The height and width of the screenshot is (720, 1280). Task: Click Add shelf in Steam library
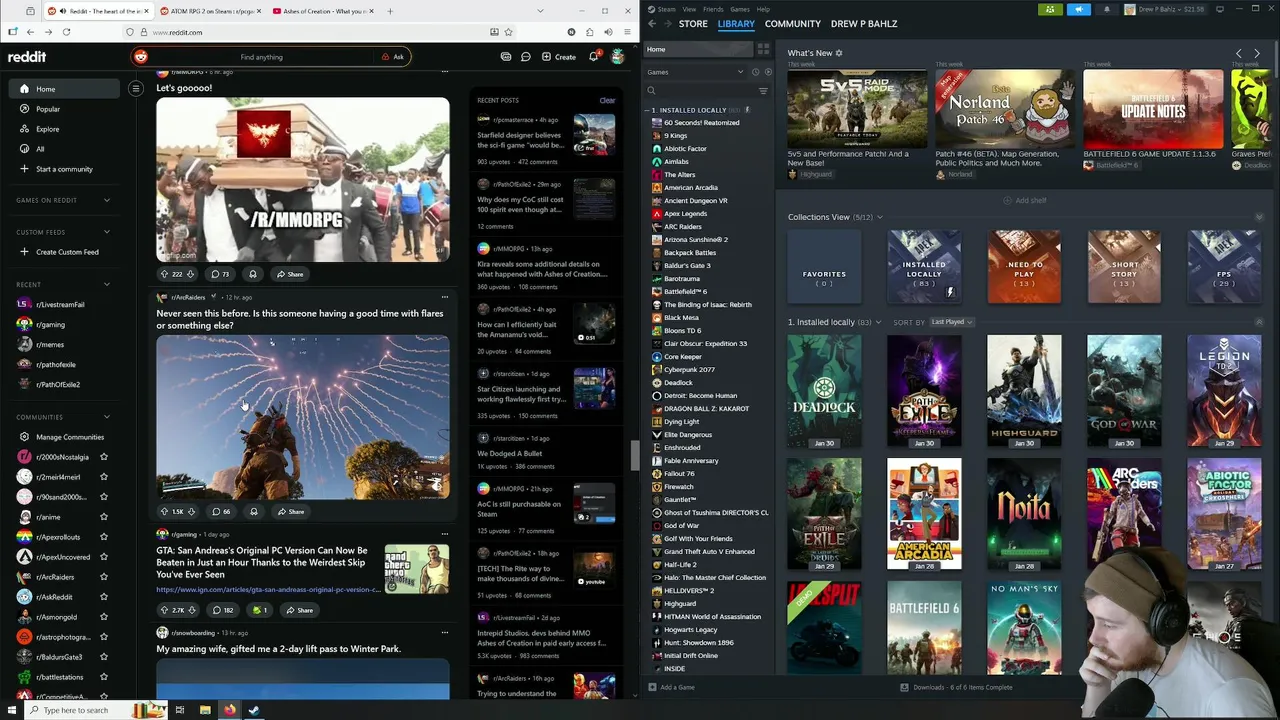tap(1025, 200)
